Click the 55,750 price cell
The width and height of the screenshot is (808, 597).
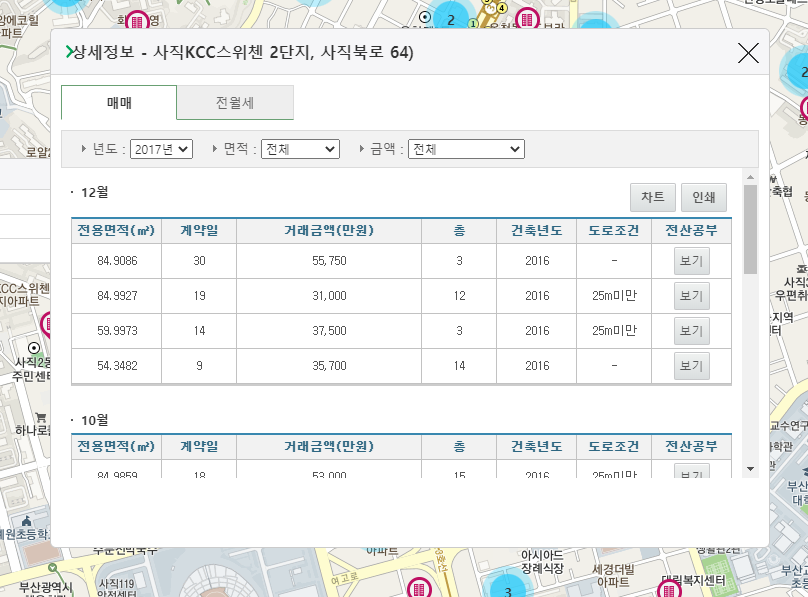pos(329,261)
